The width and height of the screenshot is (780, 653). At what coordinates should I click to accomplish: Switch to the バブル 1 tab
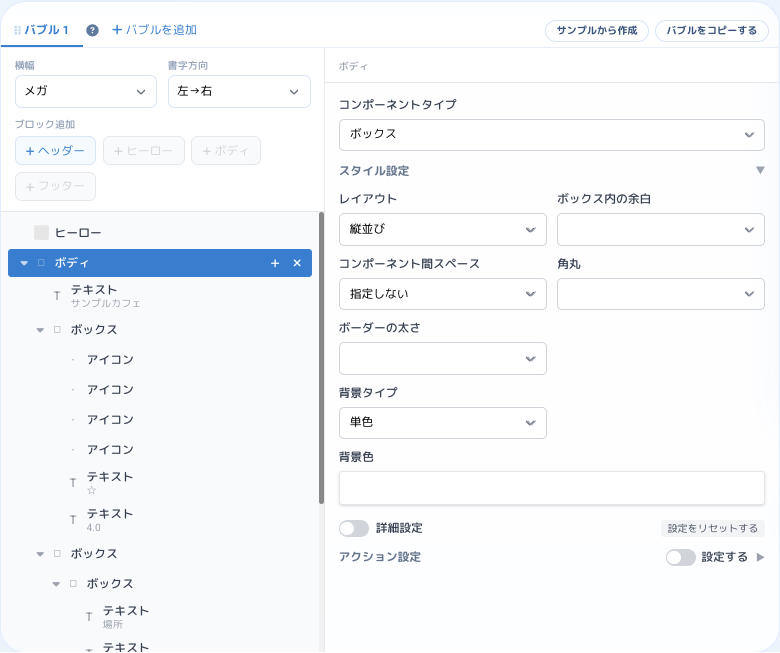(x=42, y=30)
